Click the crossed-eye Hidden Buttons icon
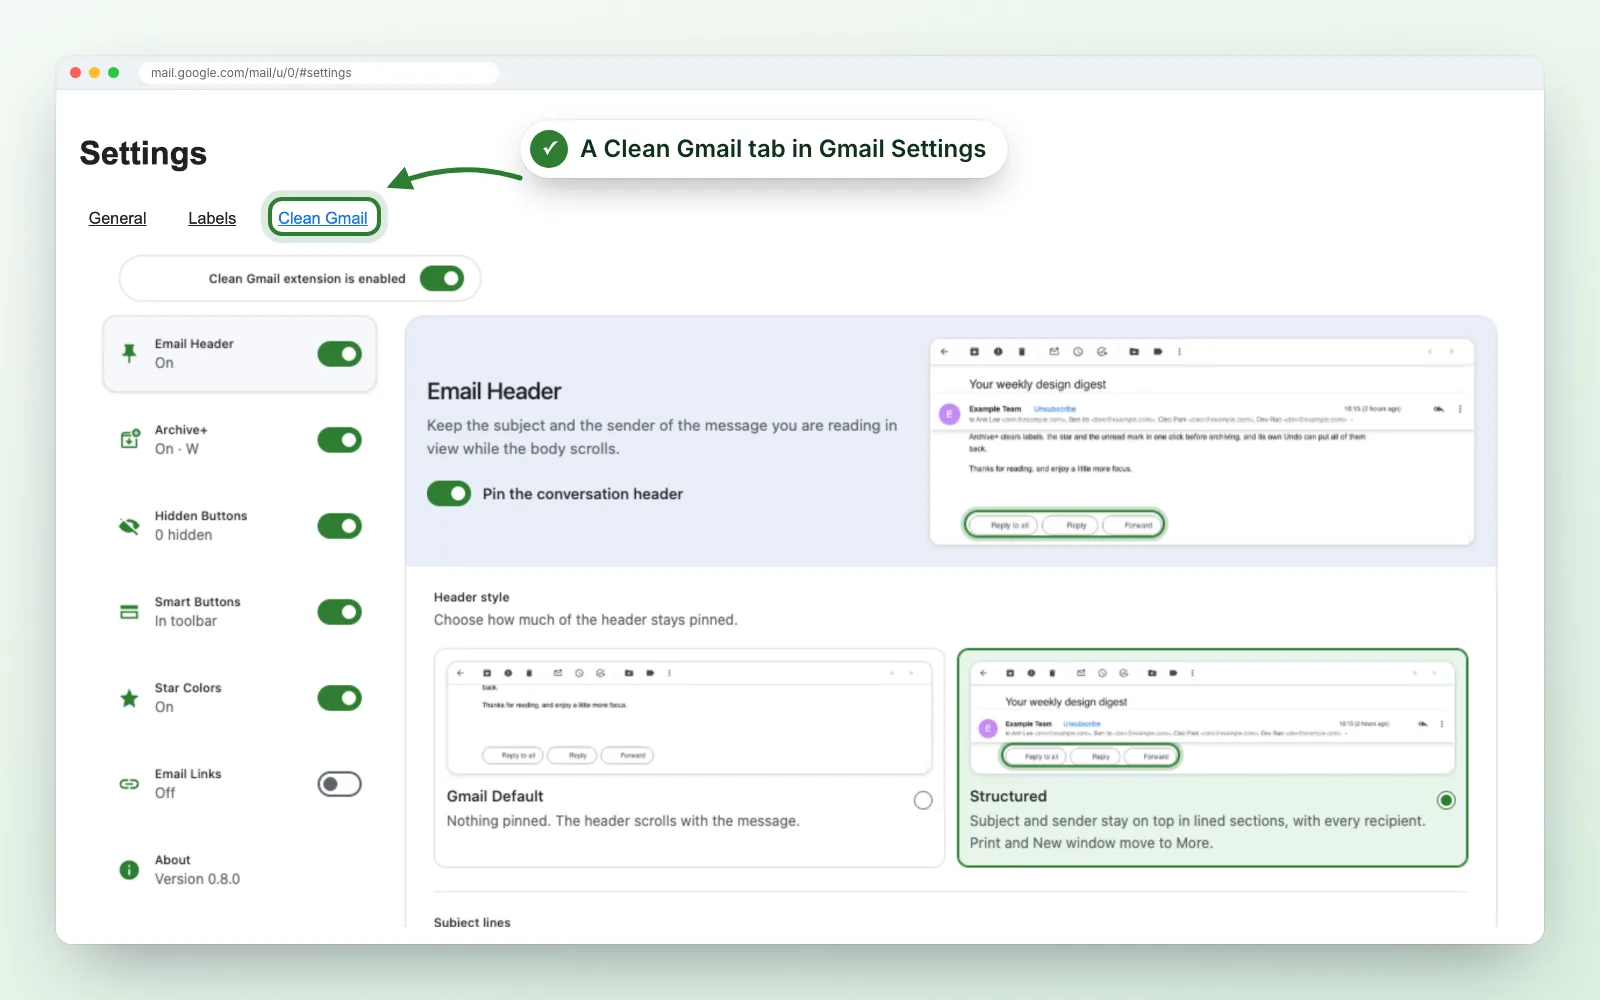 [x=129, y=526]
